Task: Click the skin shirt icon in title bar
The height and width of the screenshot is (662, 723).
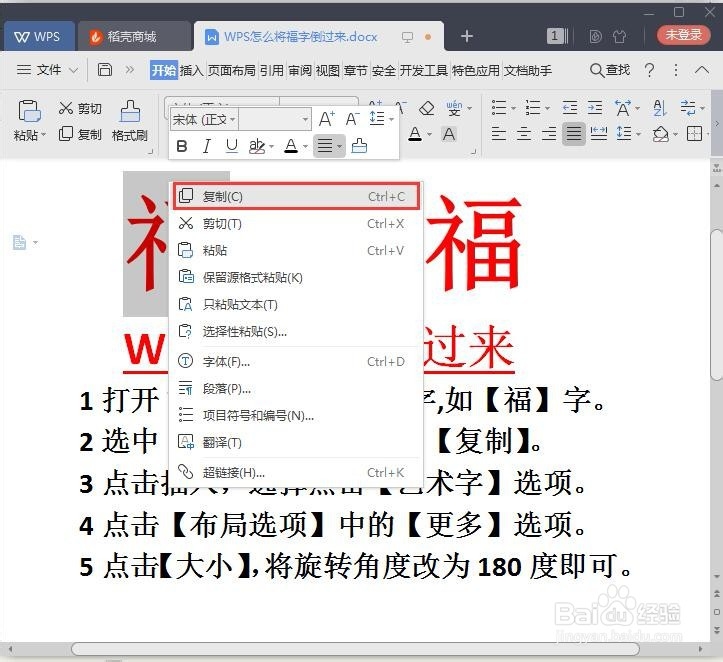Action: (x=619, y=36)
